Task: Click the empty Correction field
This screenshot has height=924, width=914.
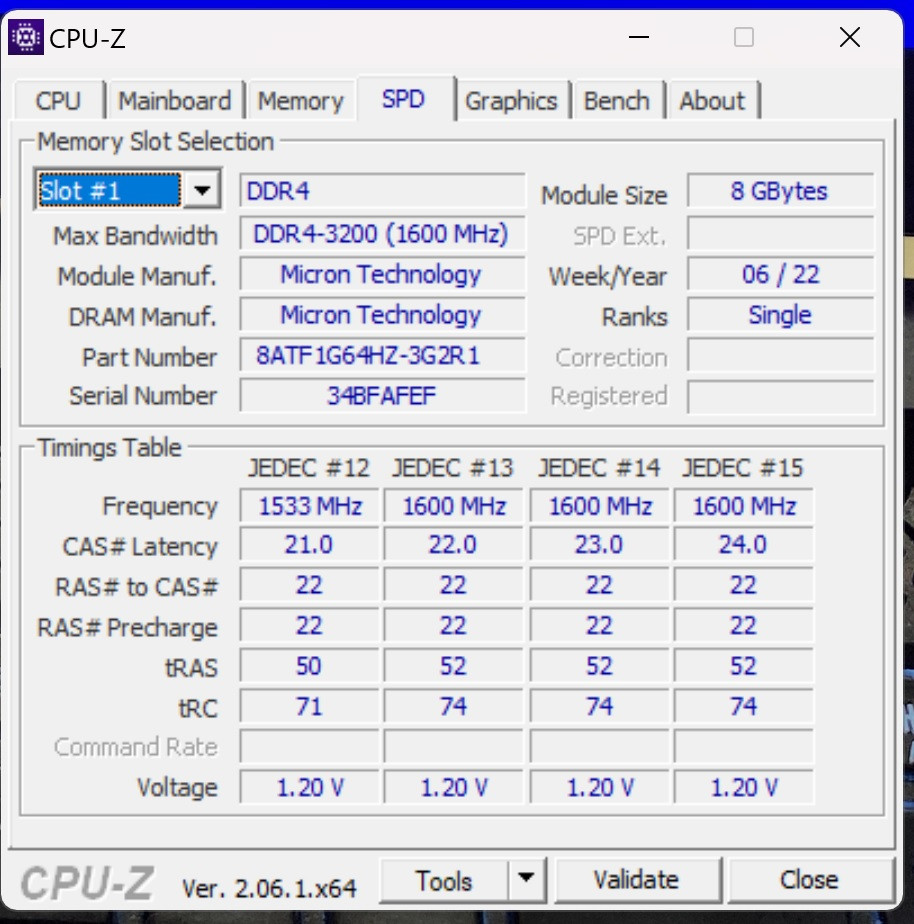Action: point(780,355)
